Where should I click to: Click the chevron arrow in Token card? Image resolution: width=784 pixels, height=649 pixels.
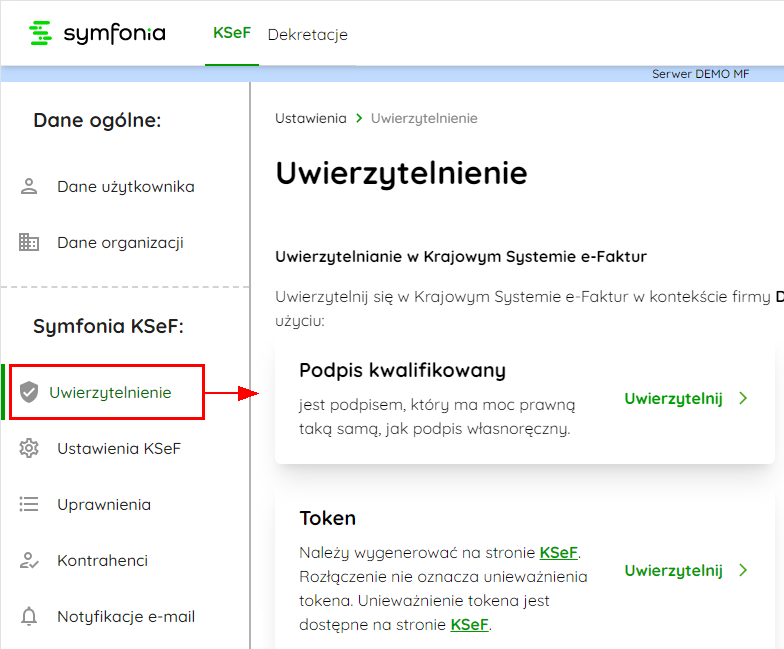[743, 570]
